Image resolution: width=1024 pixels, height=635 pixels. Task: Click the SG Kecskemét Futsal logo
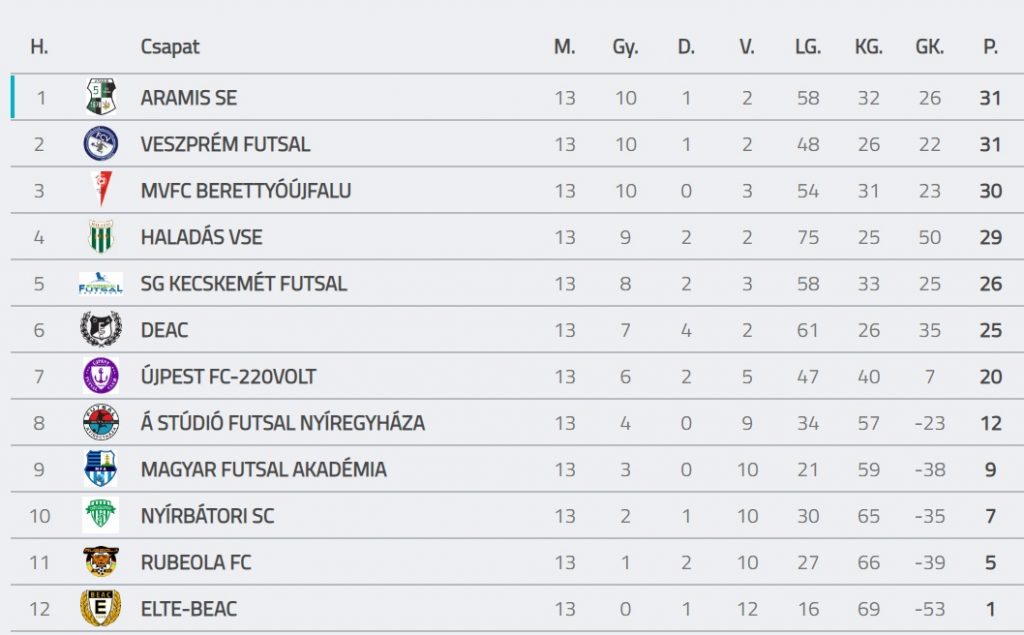pyautogui.click(x=101, y=284)
